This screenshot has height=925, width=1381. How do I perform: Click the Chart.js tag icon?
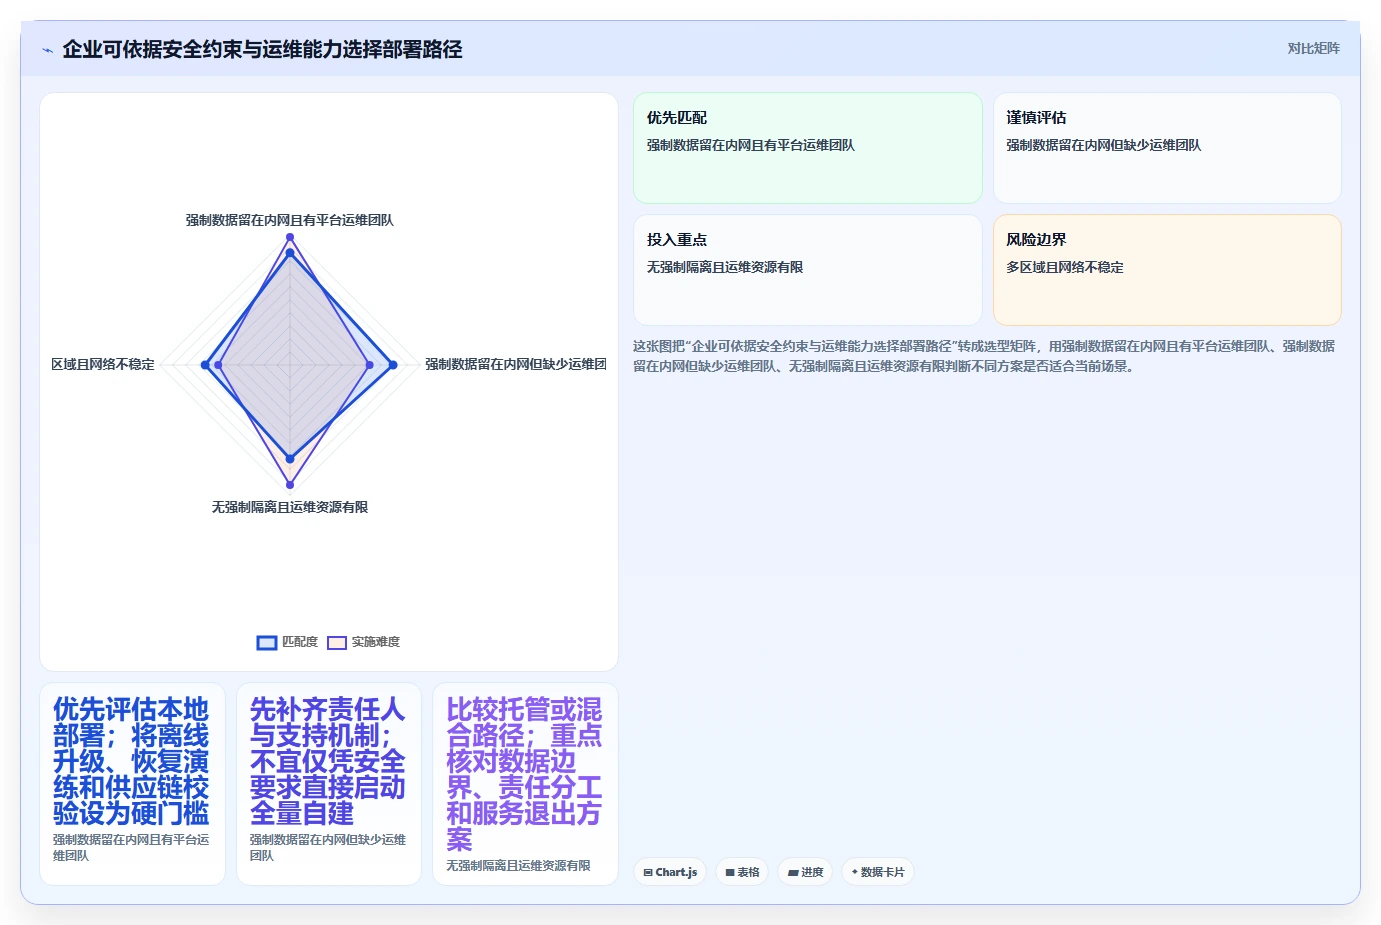[x=648, y=873]
